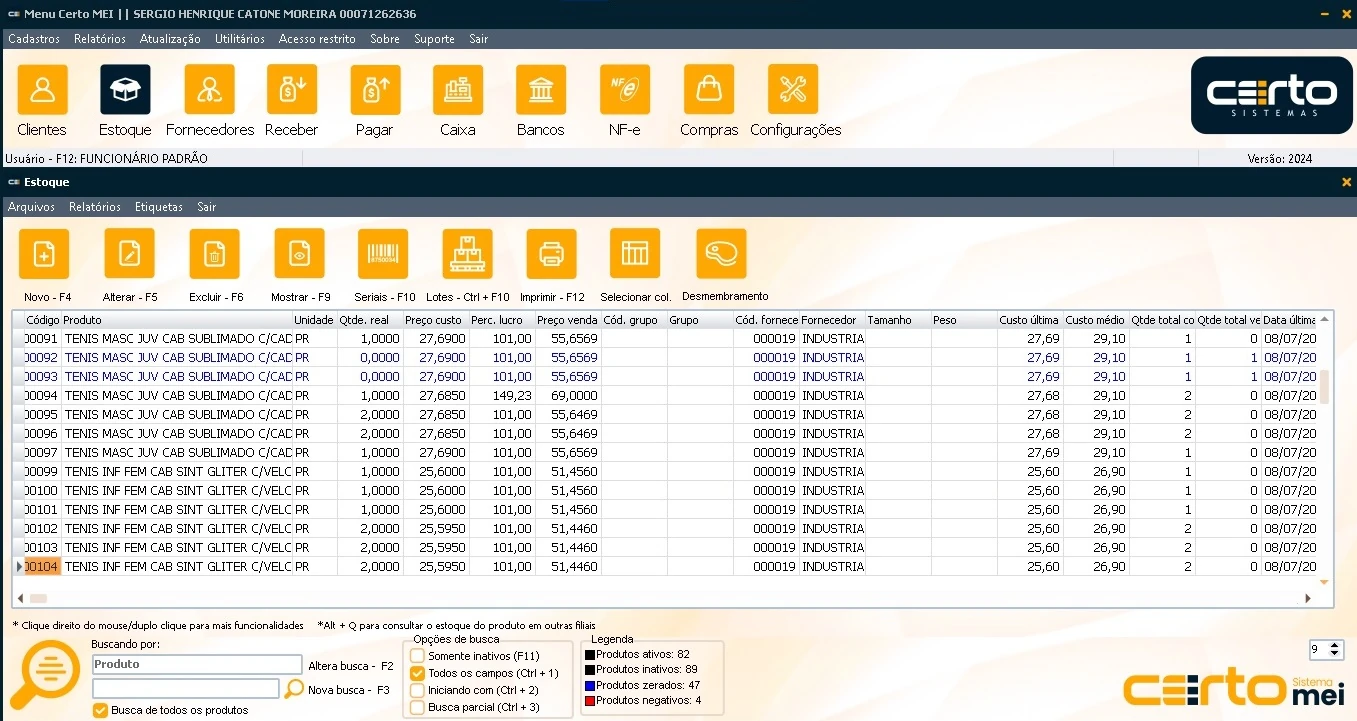Click the magnifier Nova busca icon
Image resolution: width=1357 pixels, height=721 pixels.
[294, 689]
